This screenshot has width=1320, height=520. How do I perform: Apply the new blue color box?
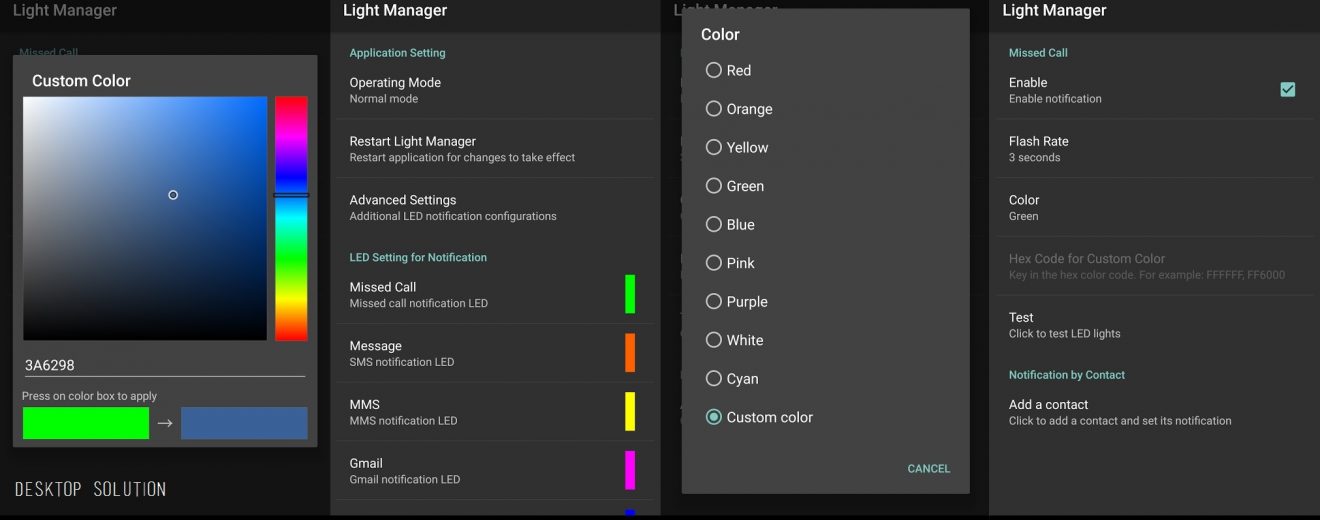[x=244, y=423]
